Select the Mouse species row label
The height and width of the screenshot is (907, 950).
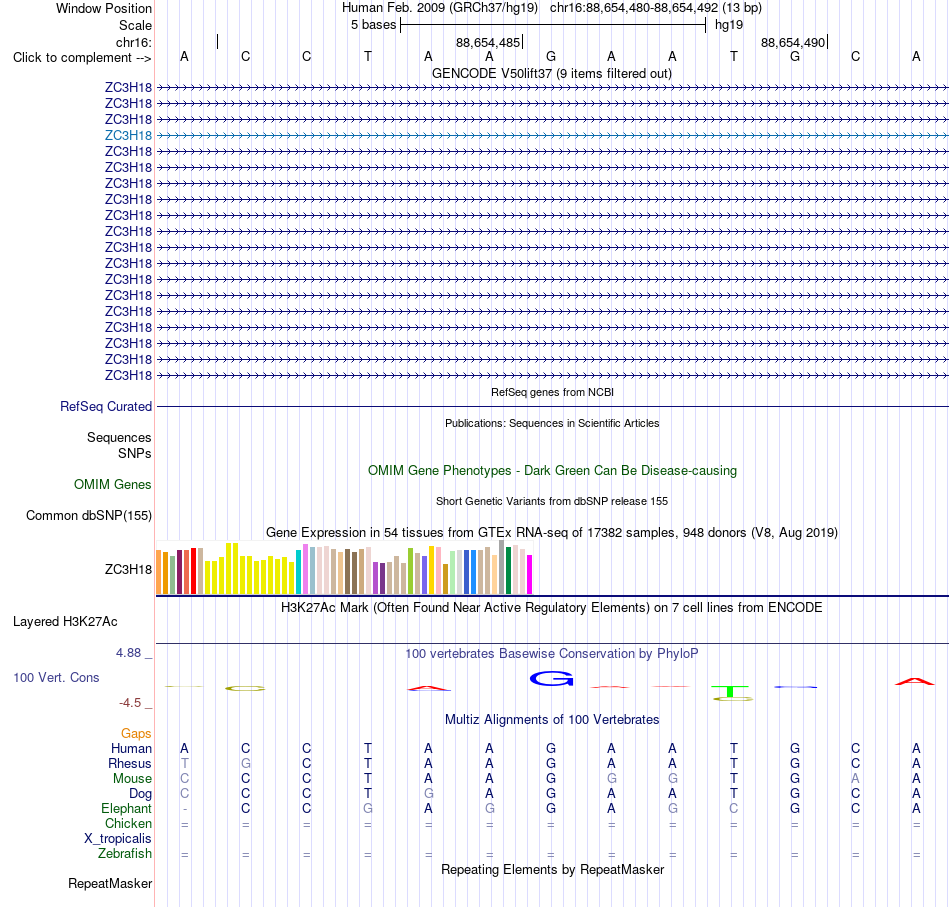(x=132, y=779)
